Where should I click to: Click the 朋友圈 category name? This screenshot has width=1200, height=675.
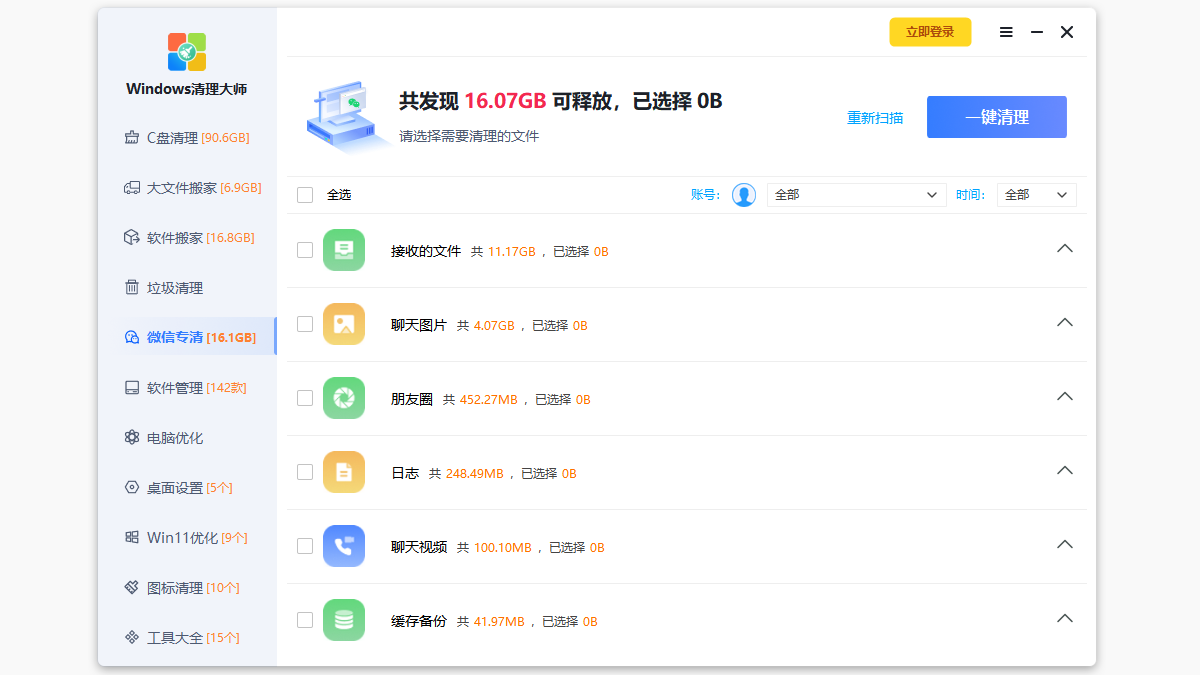412,399
